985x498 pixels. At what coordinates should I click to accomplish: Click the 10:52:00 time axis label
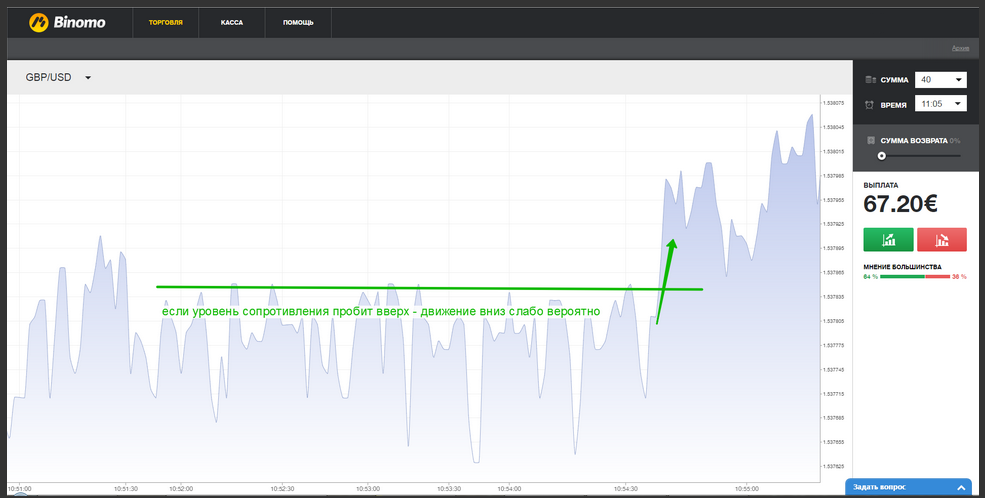(x=180, y=488)
